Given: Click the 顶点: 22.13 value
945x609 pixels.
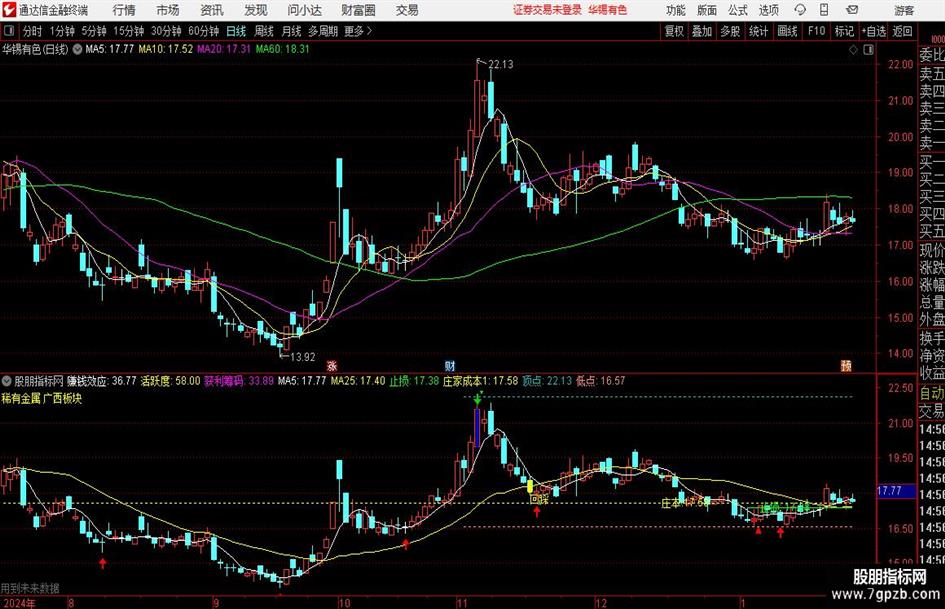Looking at the screenshot, I should [x=547, y=381].
